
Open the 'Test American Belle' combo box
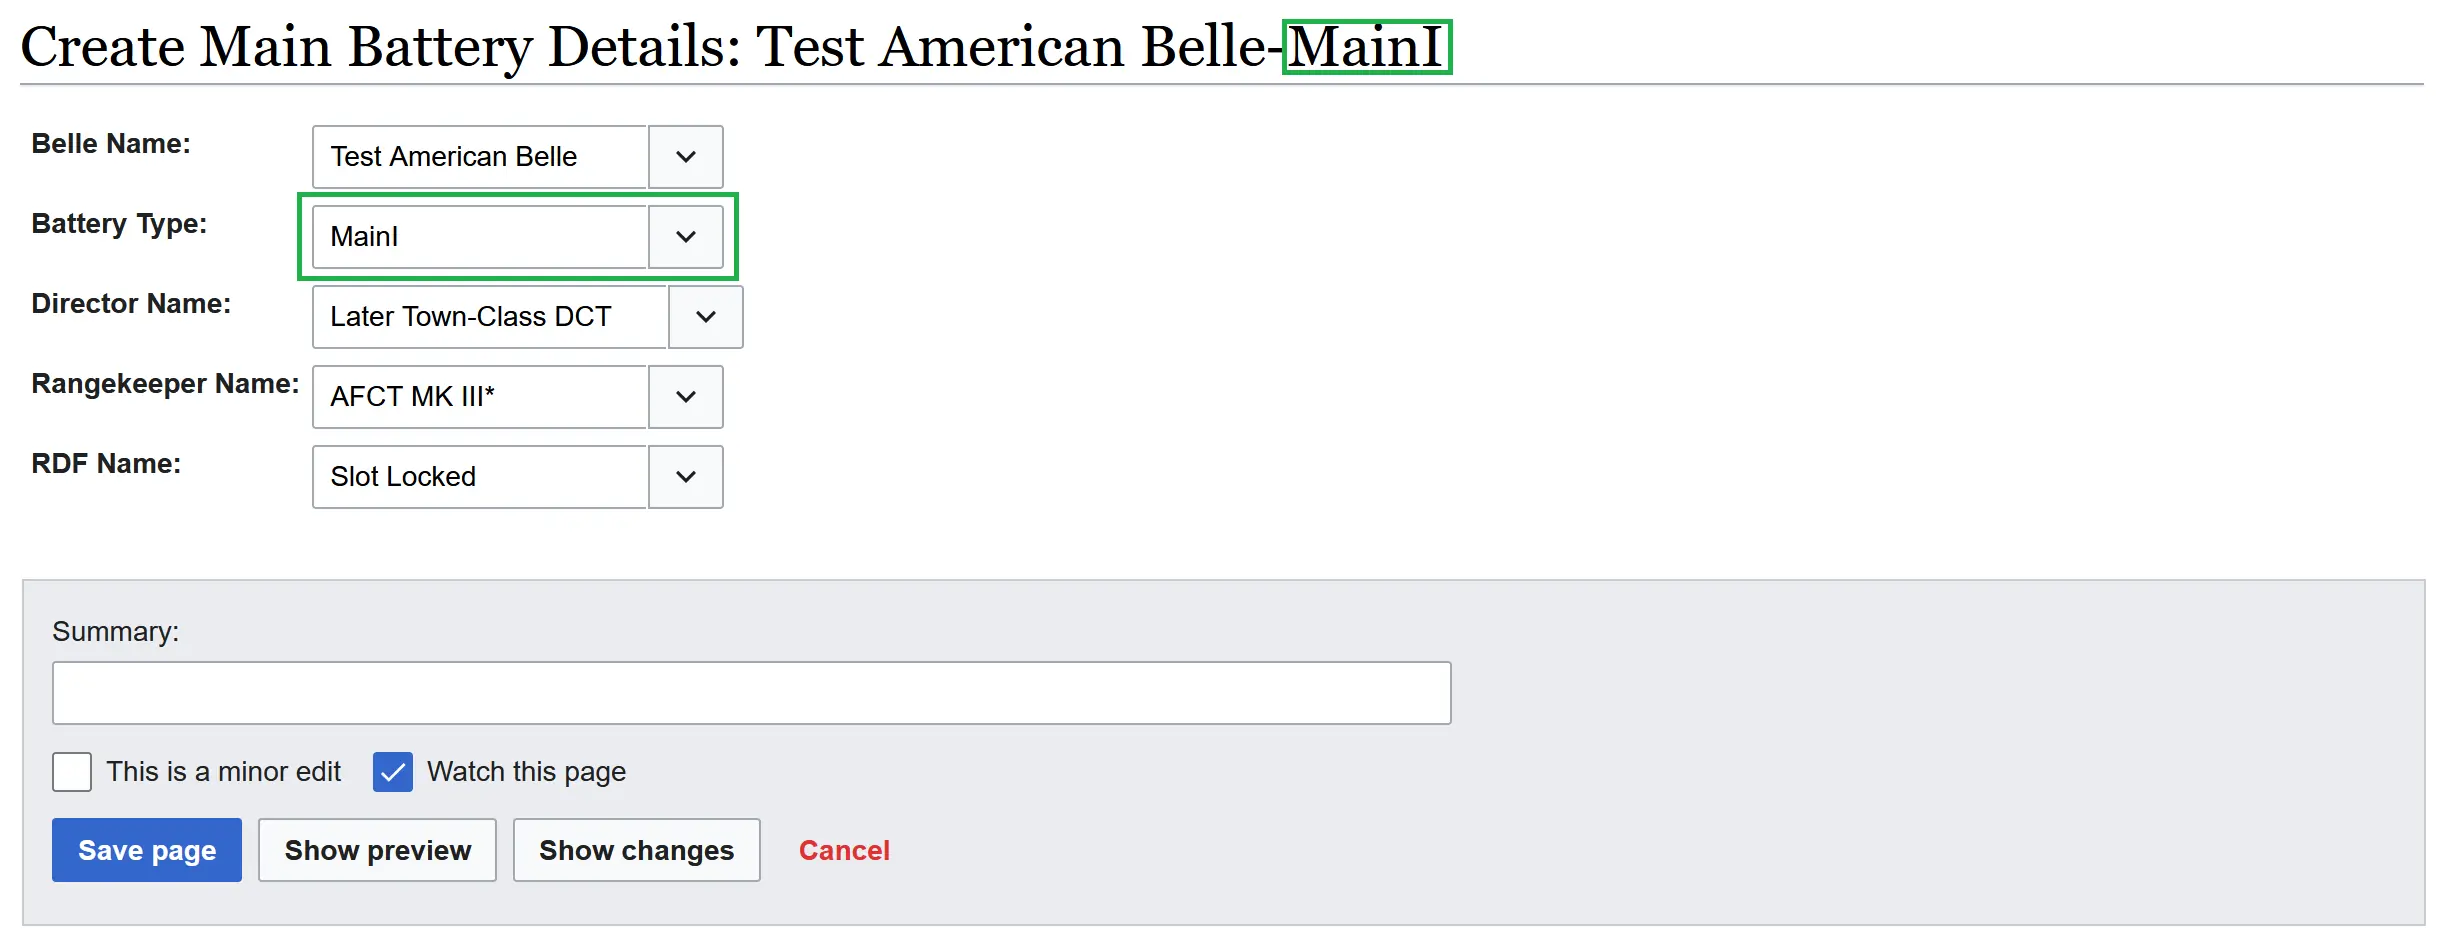click(480, 157)
